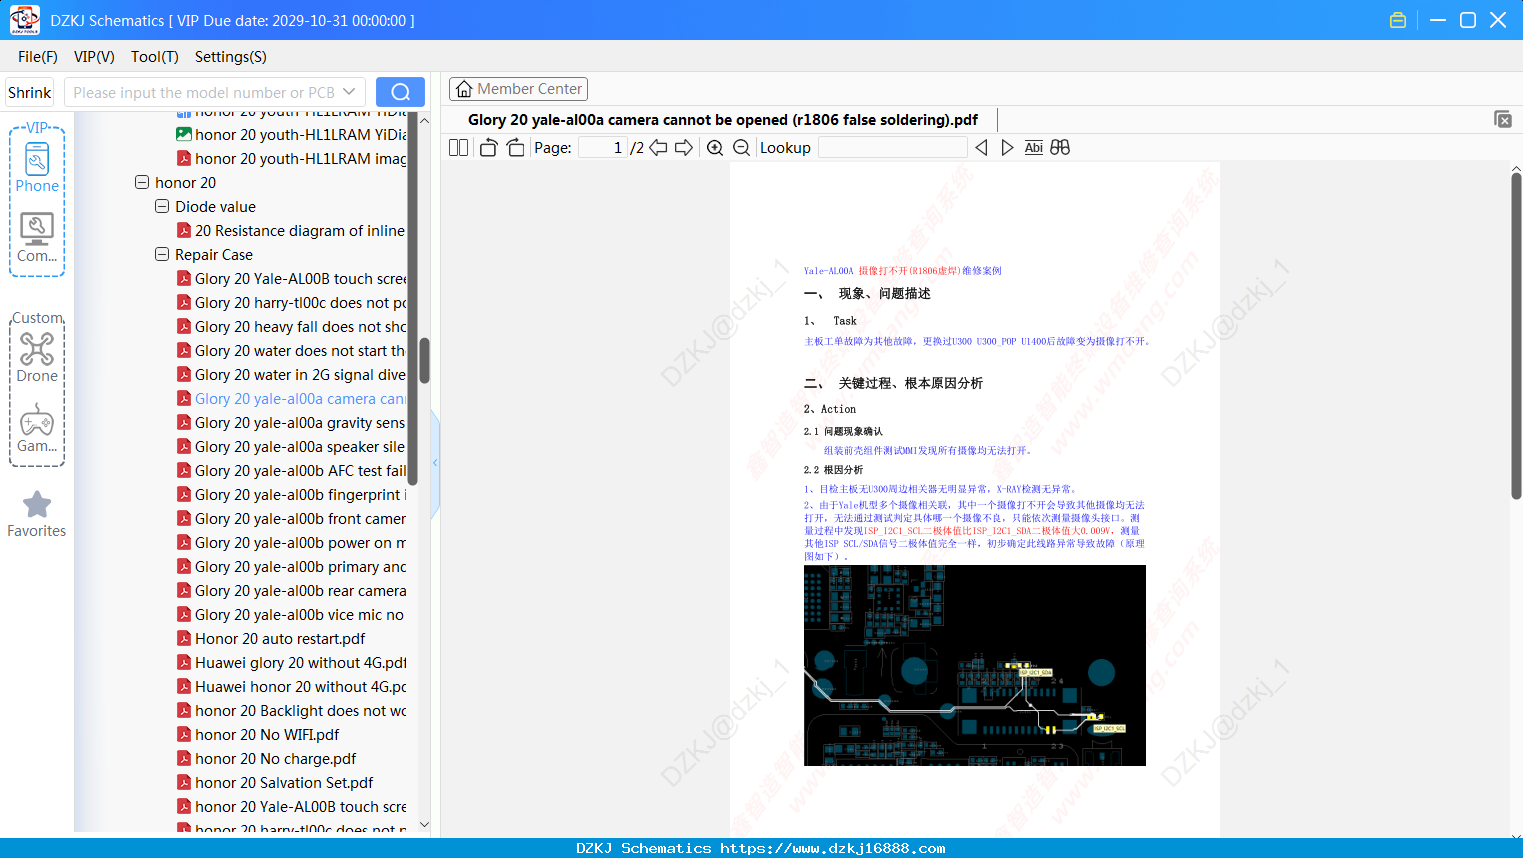Open the Tool(T) menu
This screenshot has width=1523, height=858.
(x=155, y=57)
